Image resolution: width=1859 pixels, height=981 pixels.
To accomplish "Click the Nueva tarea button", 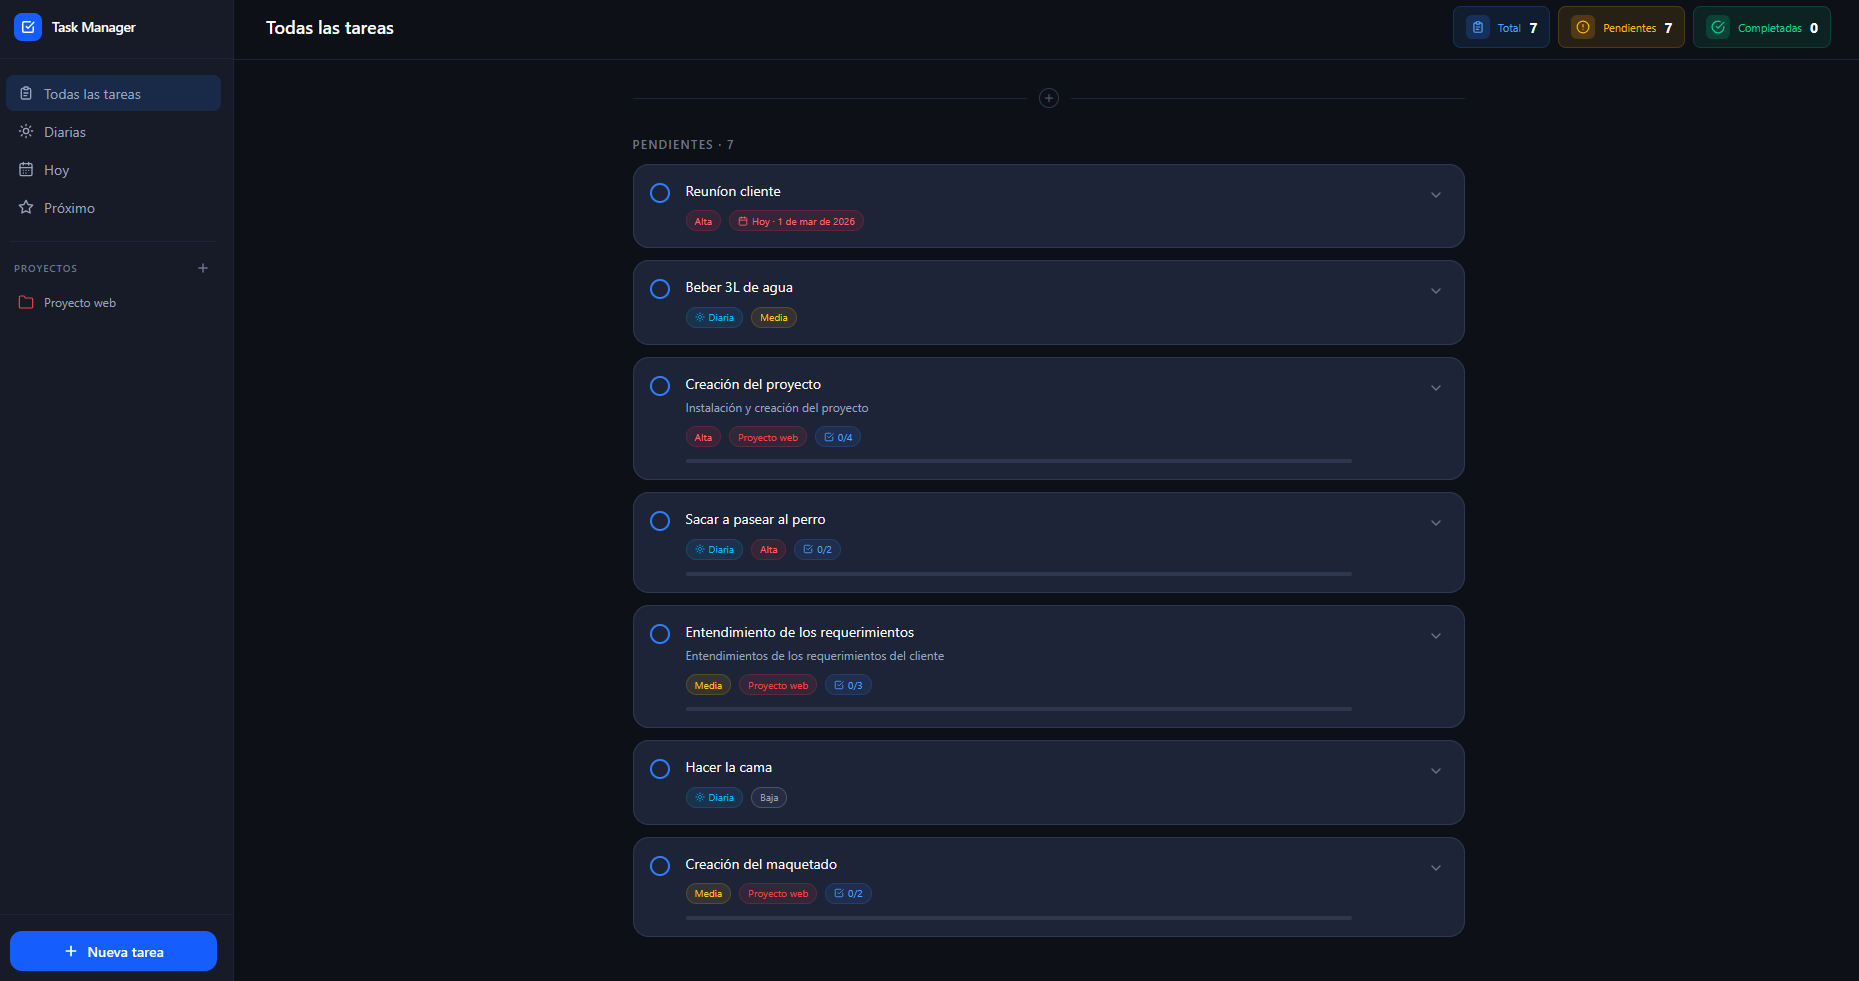I will point(113,951).
